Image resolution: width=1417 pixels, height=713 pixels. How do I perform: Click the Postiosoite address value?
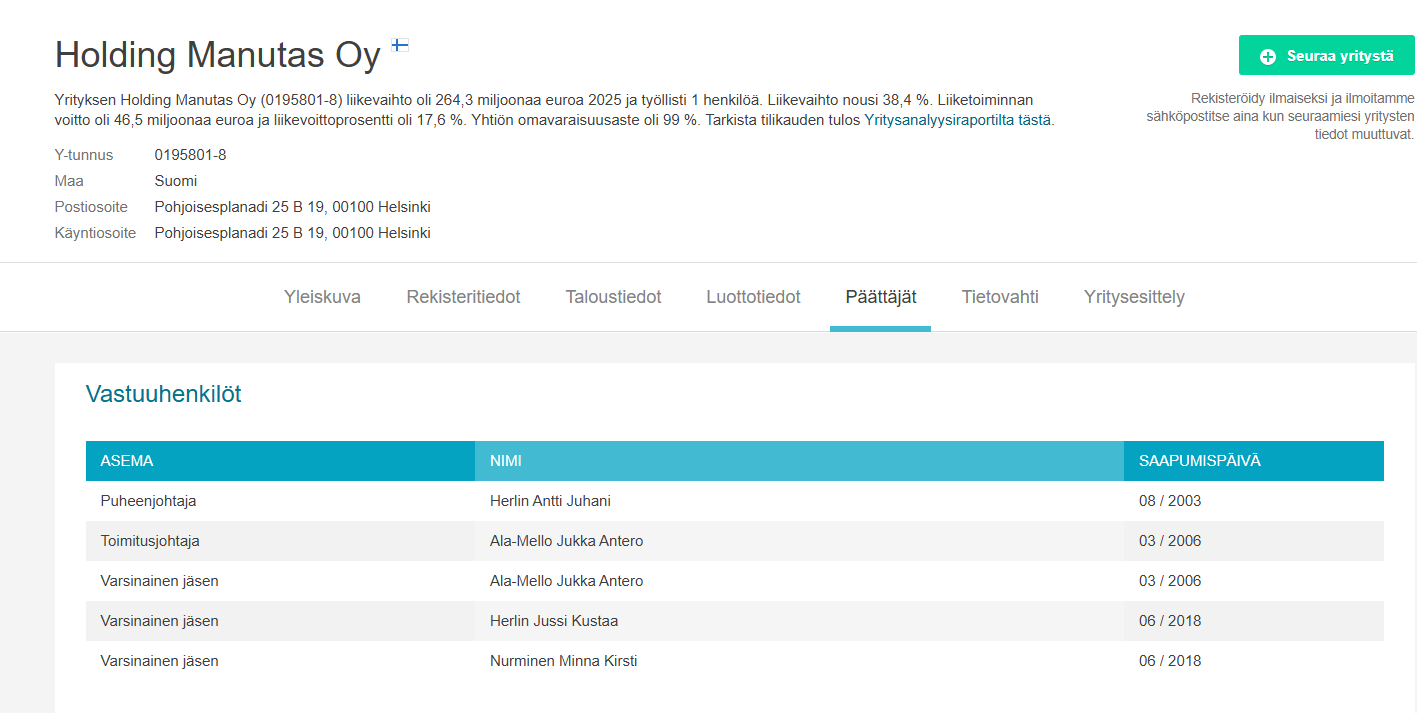pyautogui.click(x=292, y=207)
